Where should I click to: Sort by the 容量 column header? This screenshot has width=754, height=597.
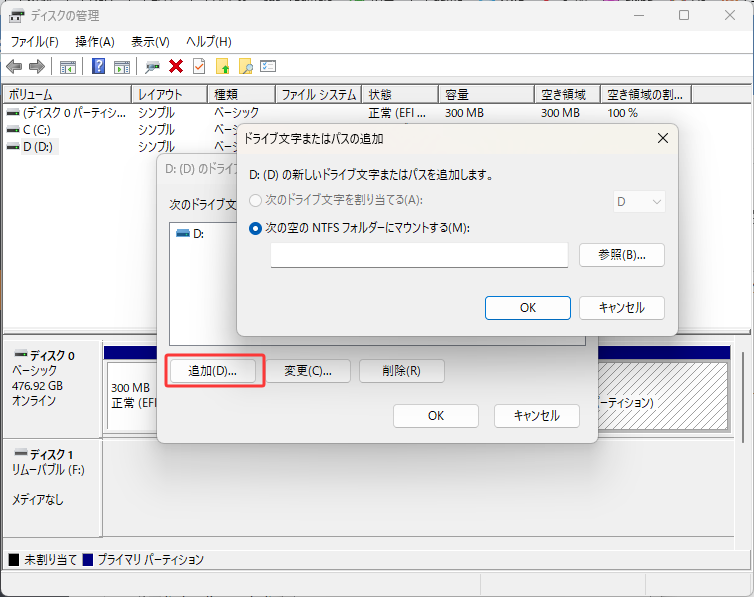coord(487,95)
